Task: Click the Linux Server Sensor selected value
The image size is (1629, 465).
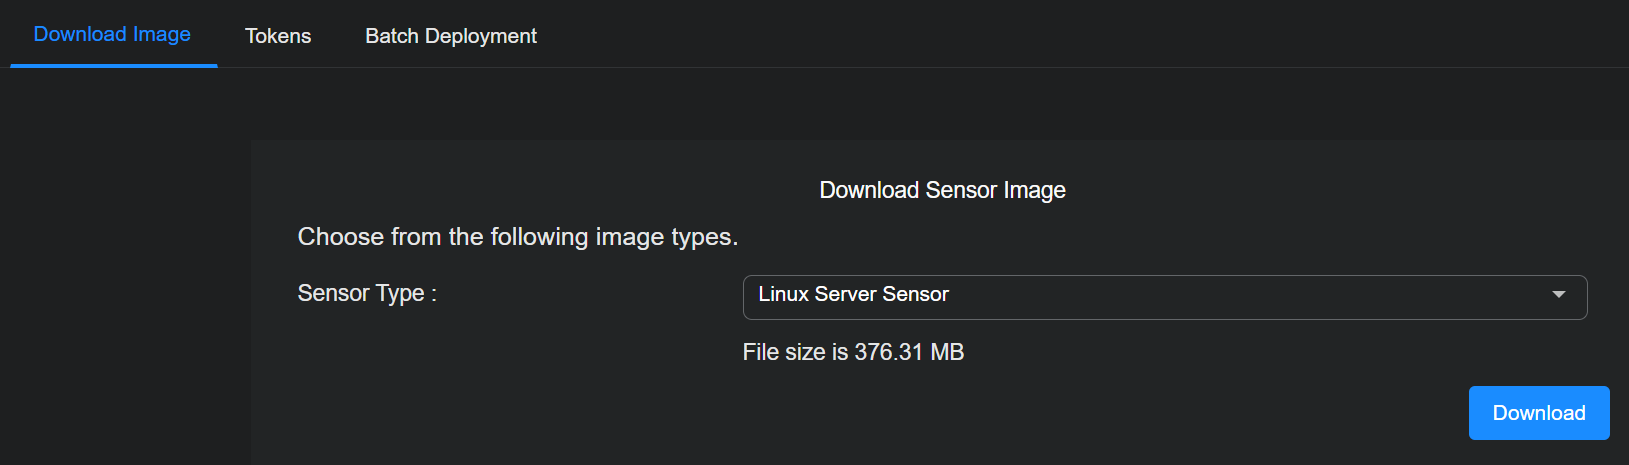Action: click(x=853, y=294)
